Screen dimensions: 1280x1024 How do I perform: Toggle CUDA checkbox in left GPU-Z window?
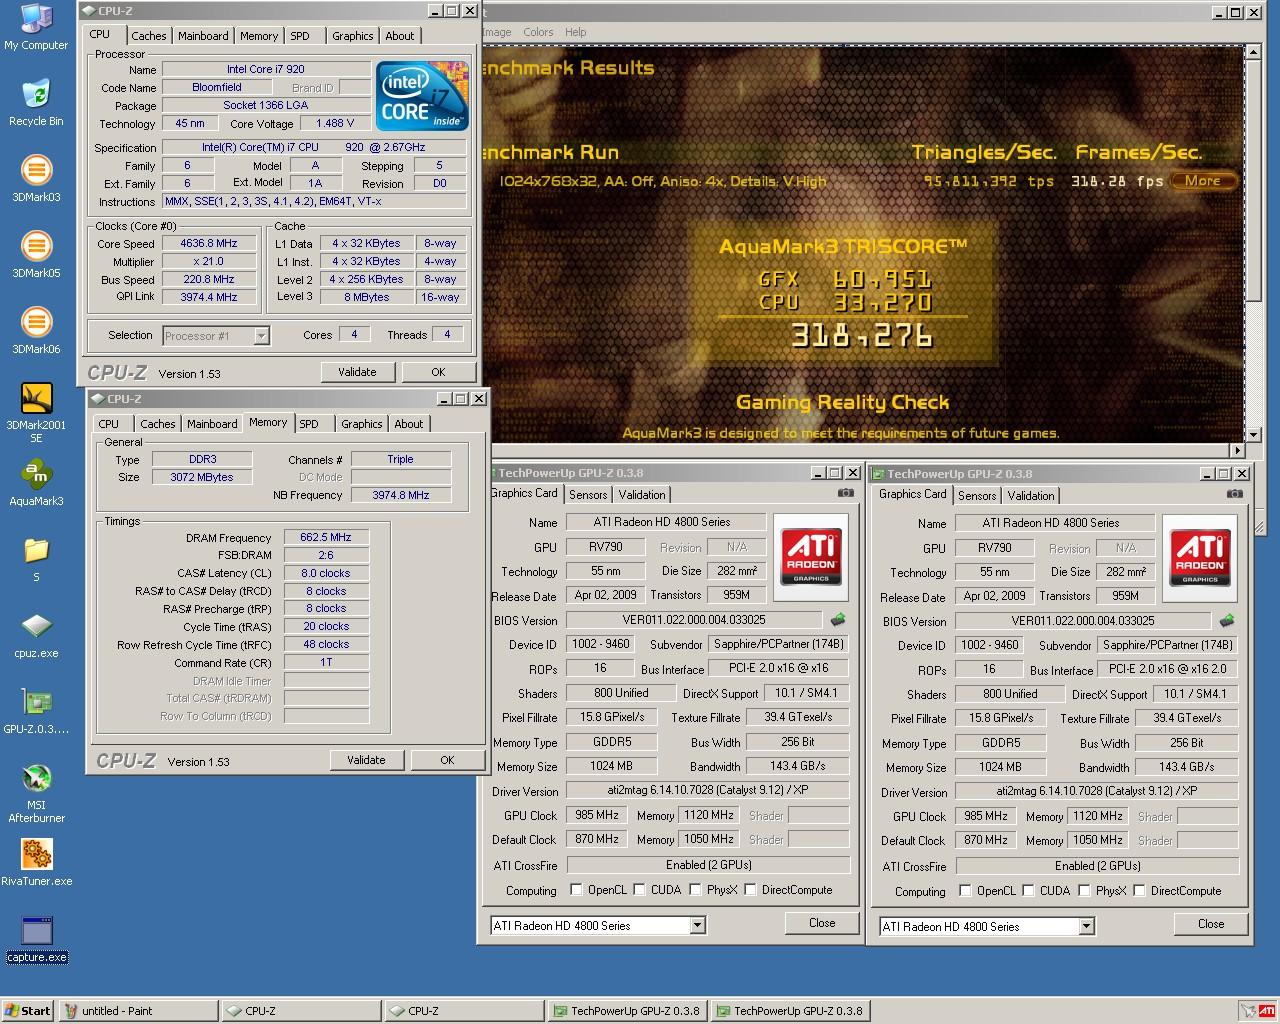click(x=639, y=890)
